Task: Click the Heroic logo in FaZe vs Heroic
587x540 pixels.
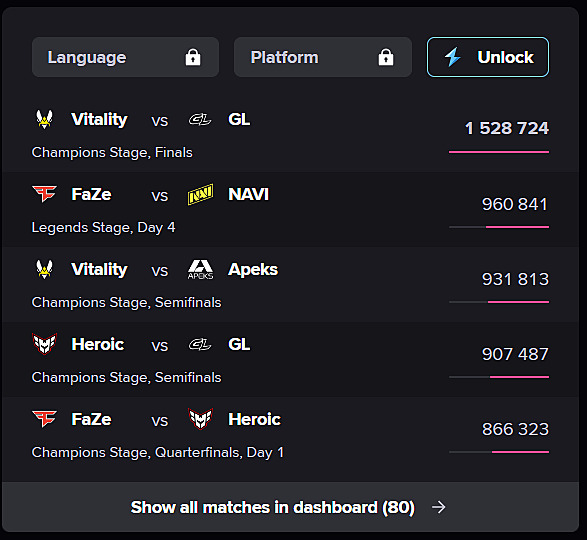Action: coord(200,419)
